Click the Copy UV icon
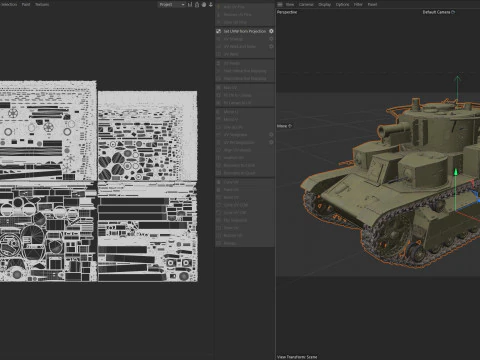Viewport: 480px width, 360px height. 219,182
